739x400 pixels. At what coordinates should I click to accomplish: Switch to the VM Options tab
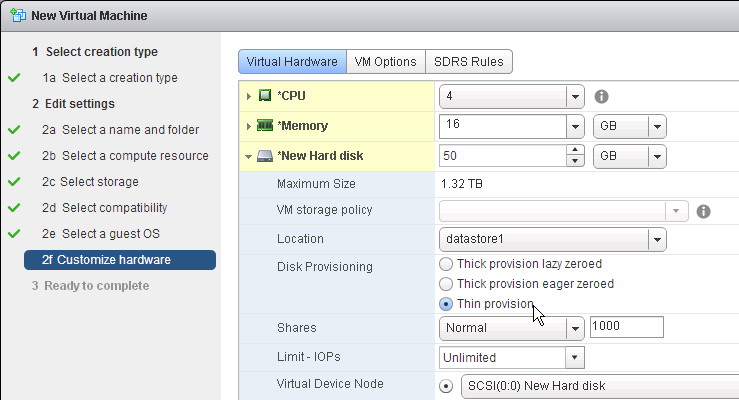pos(385,62)
